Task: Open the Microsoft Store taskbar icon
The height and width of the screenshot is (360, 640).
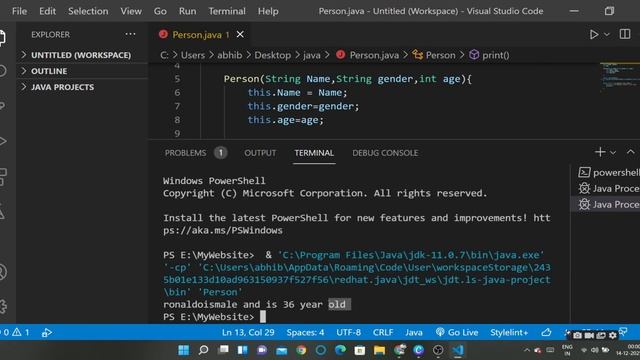Action: (360, 350)
